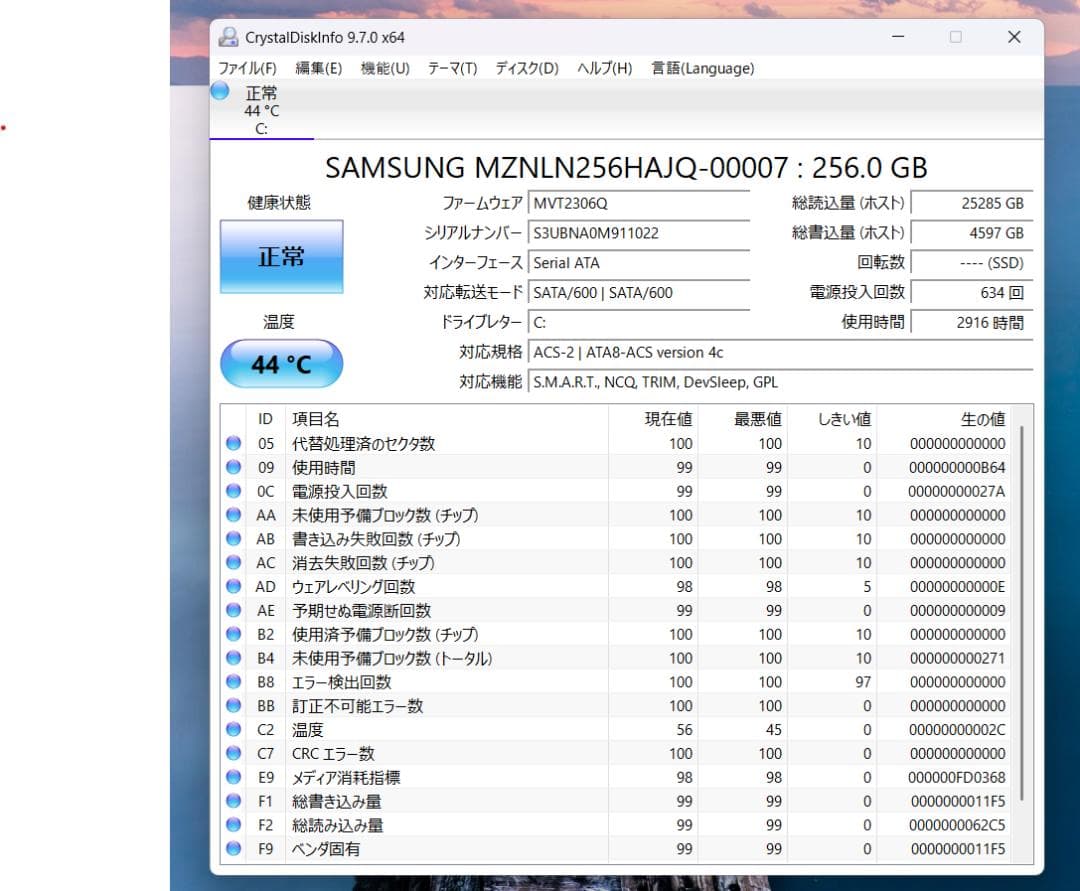Click the blue circle above the 正常 label
1080x891 pixels.
click(219, 91)
